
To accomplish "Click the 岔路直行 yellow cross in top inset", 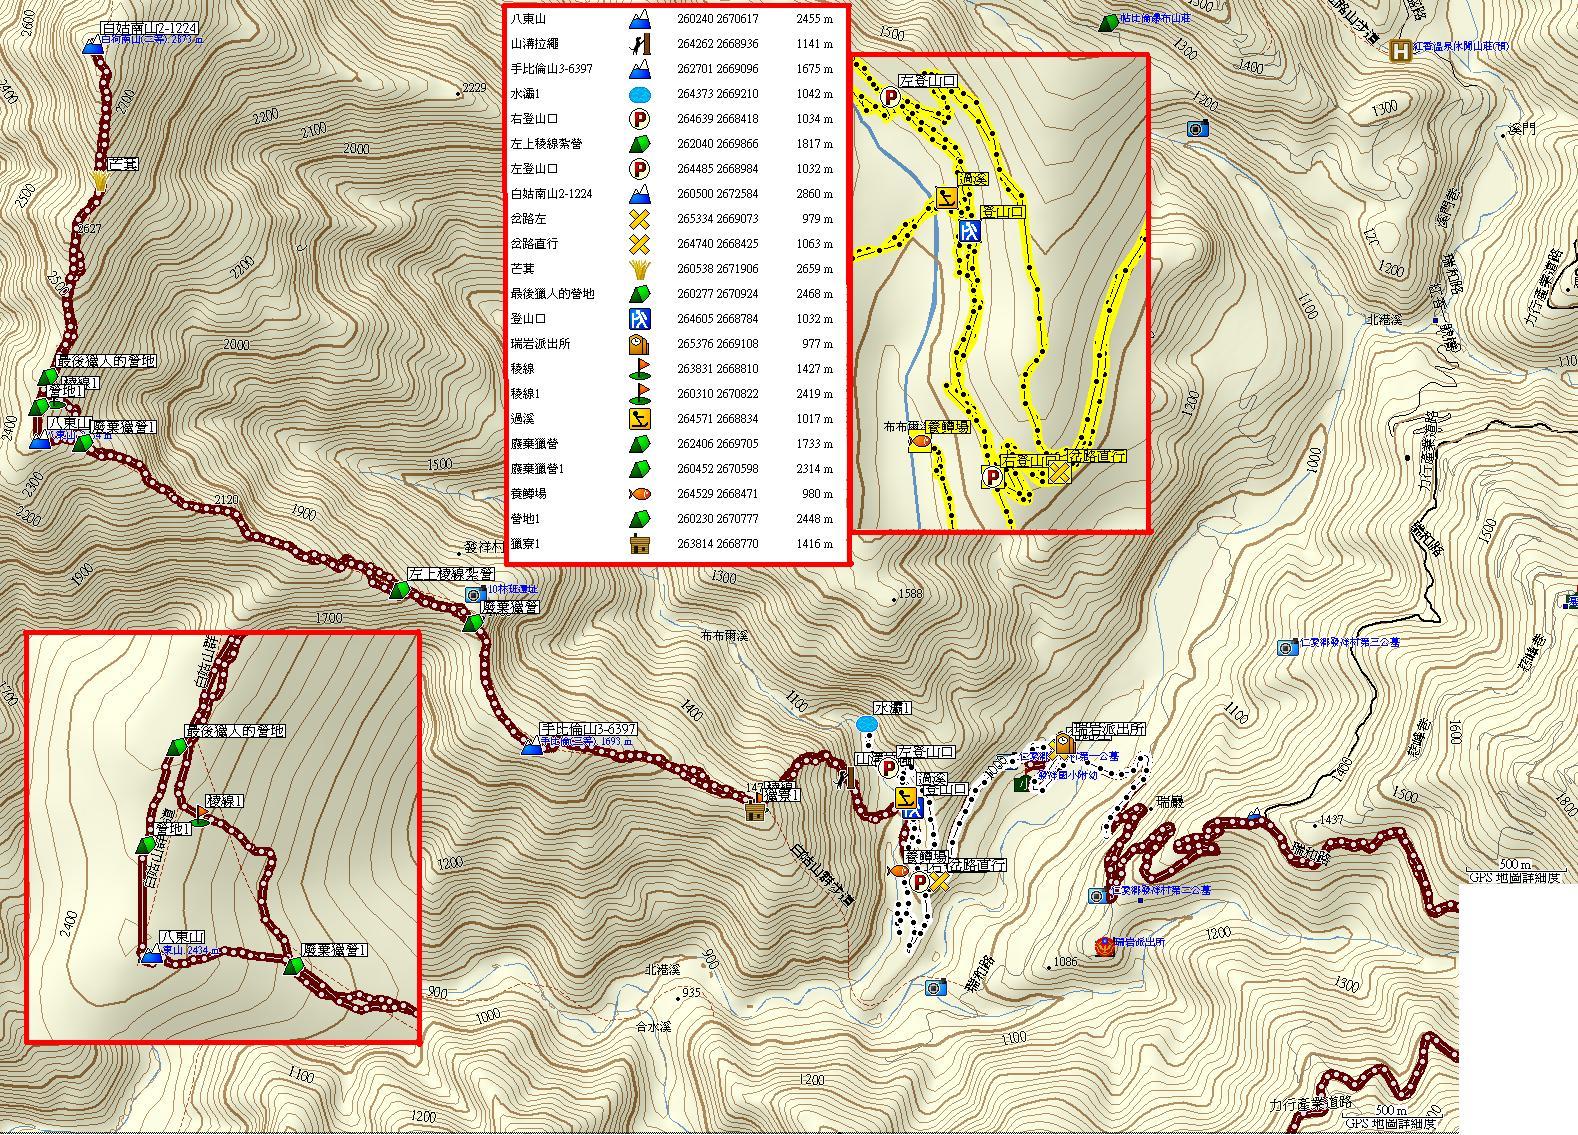I will coord(1058,472).
